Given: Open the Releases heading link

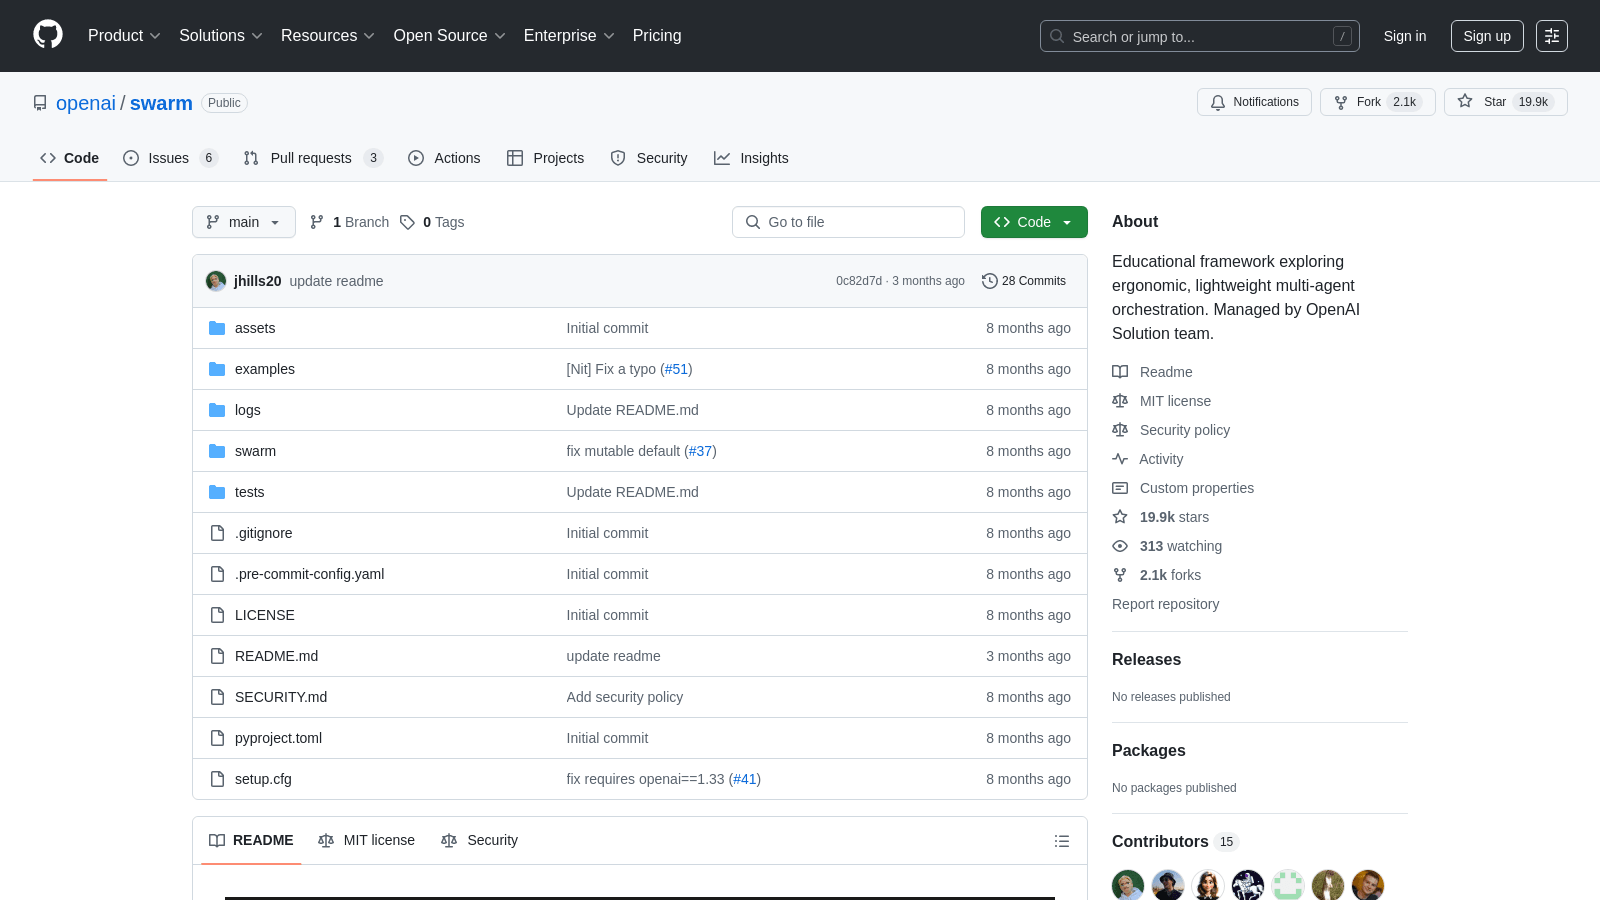Looking at the screenshot, I should pyautogui.click(x=1146, y=660).
